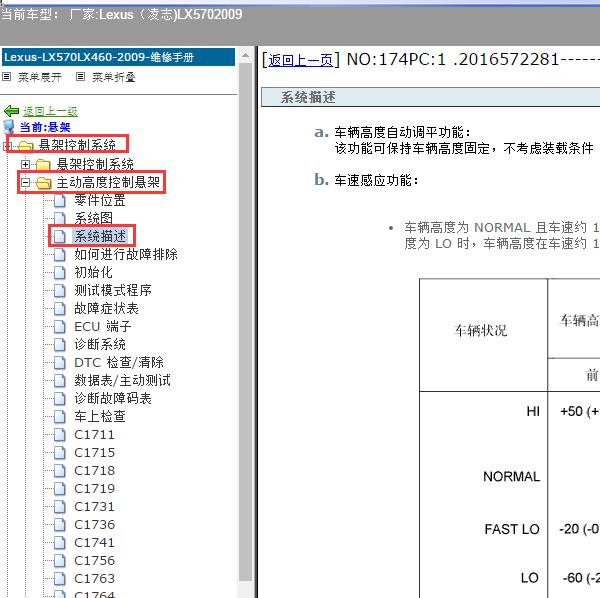Click 菜单折叠 to collapse all menus

[114, 77]
